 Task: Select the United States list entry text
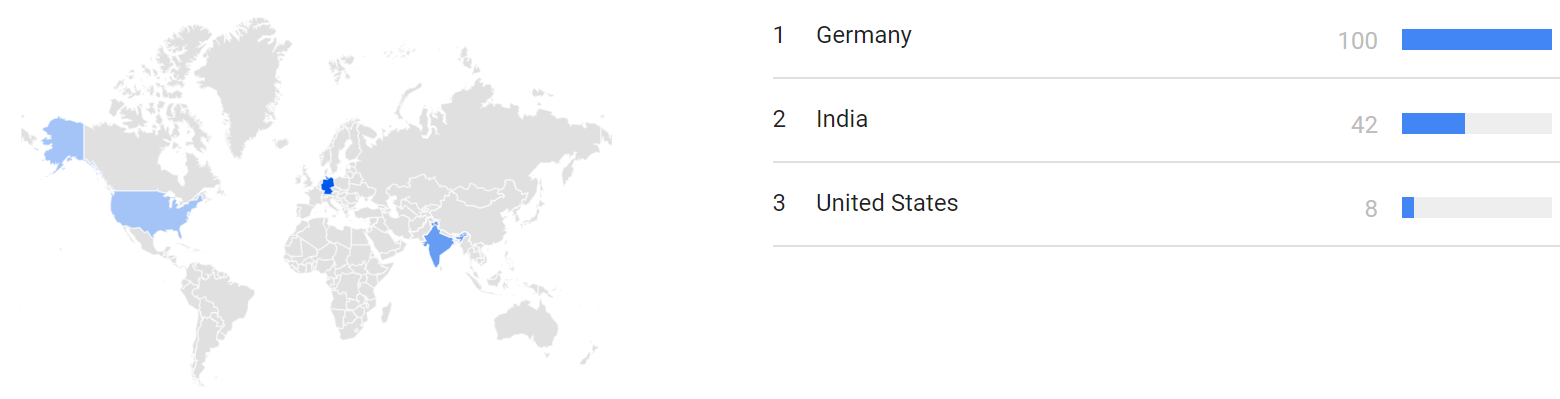point(887,203)
